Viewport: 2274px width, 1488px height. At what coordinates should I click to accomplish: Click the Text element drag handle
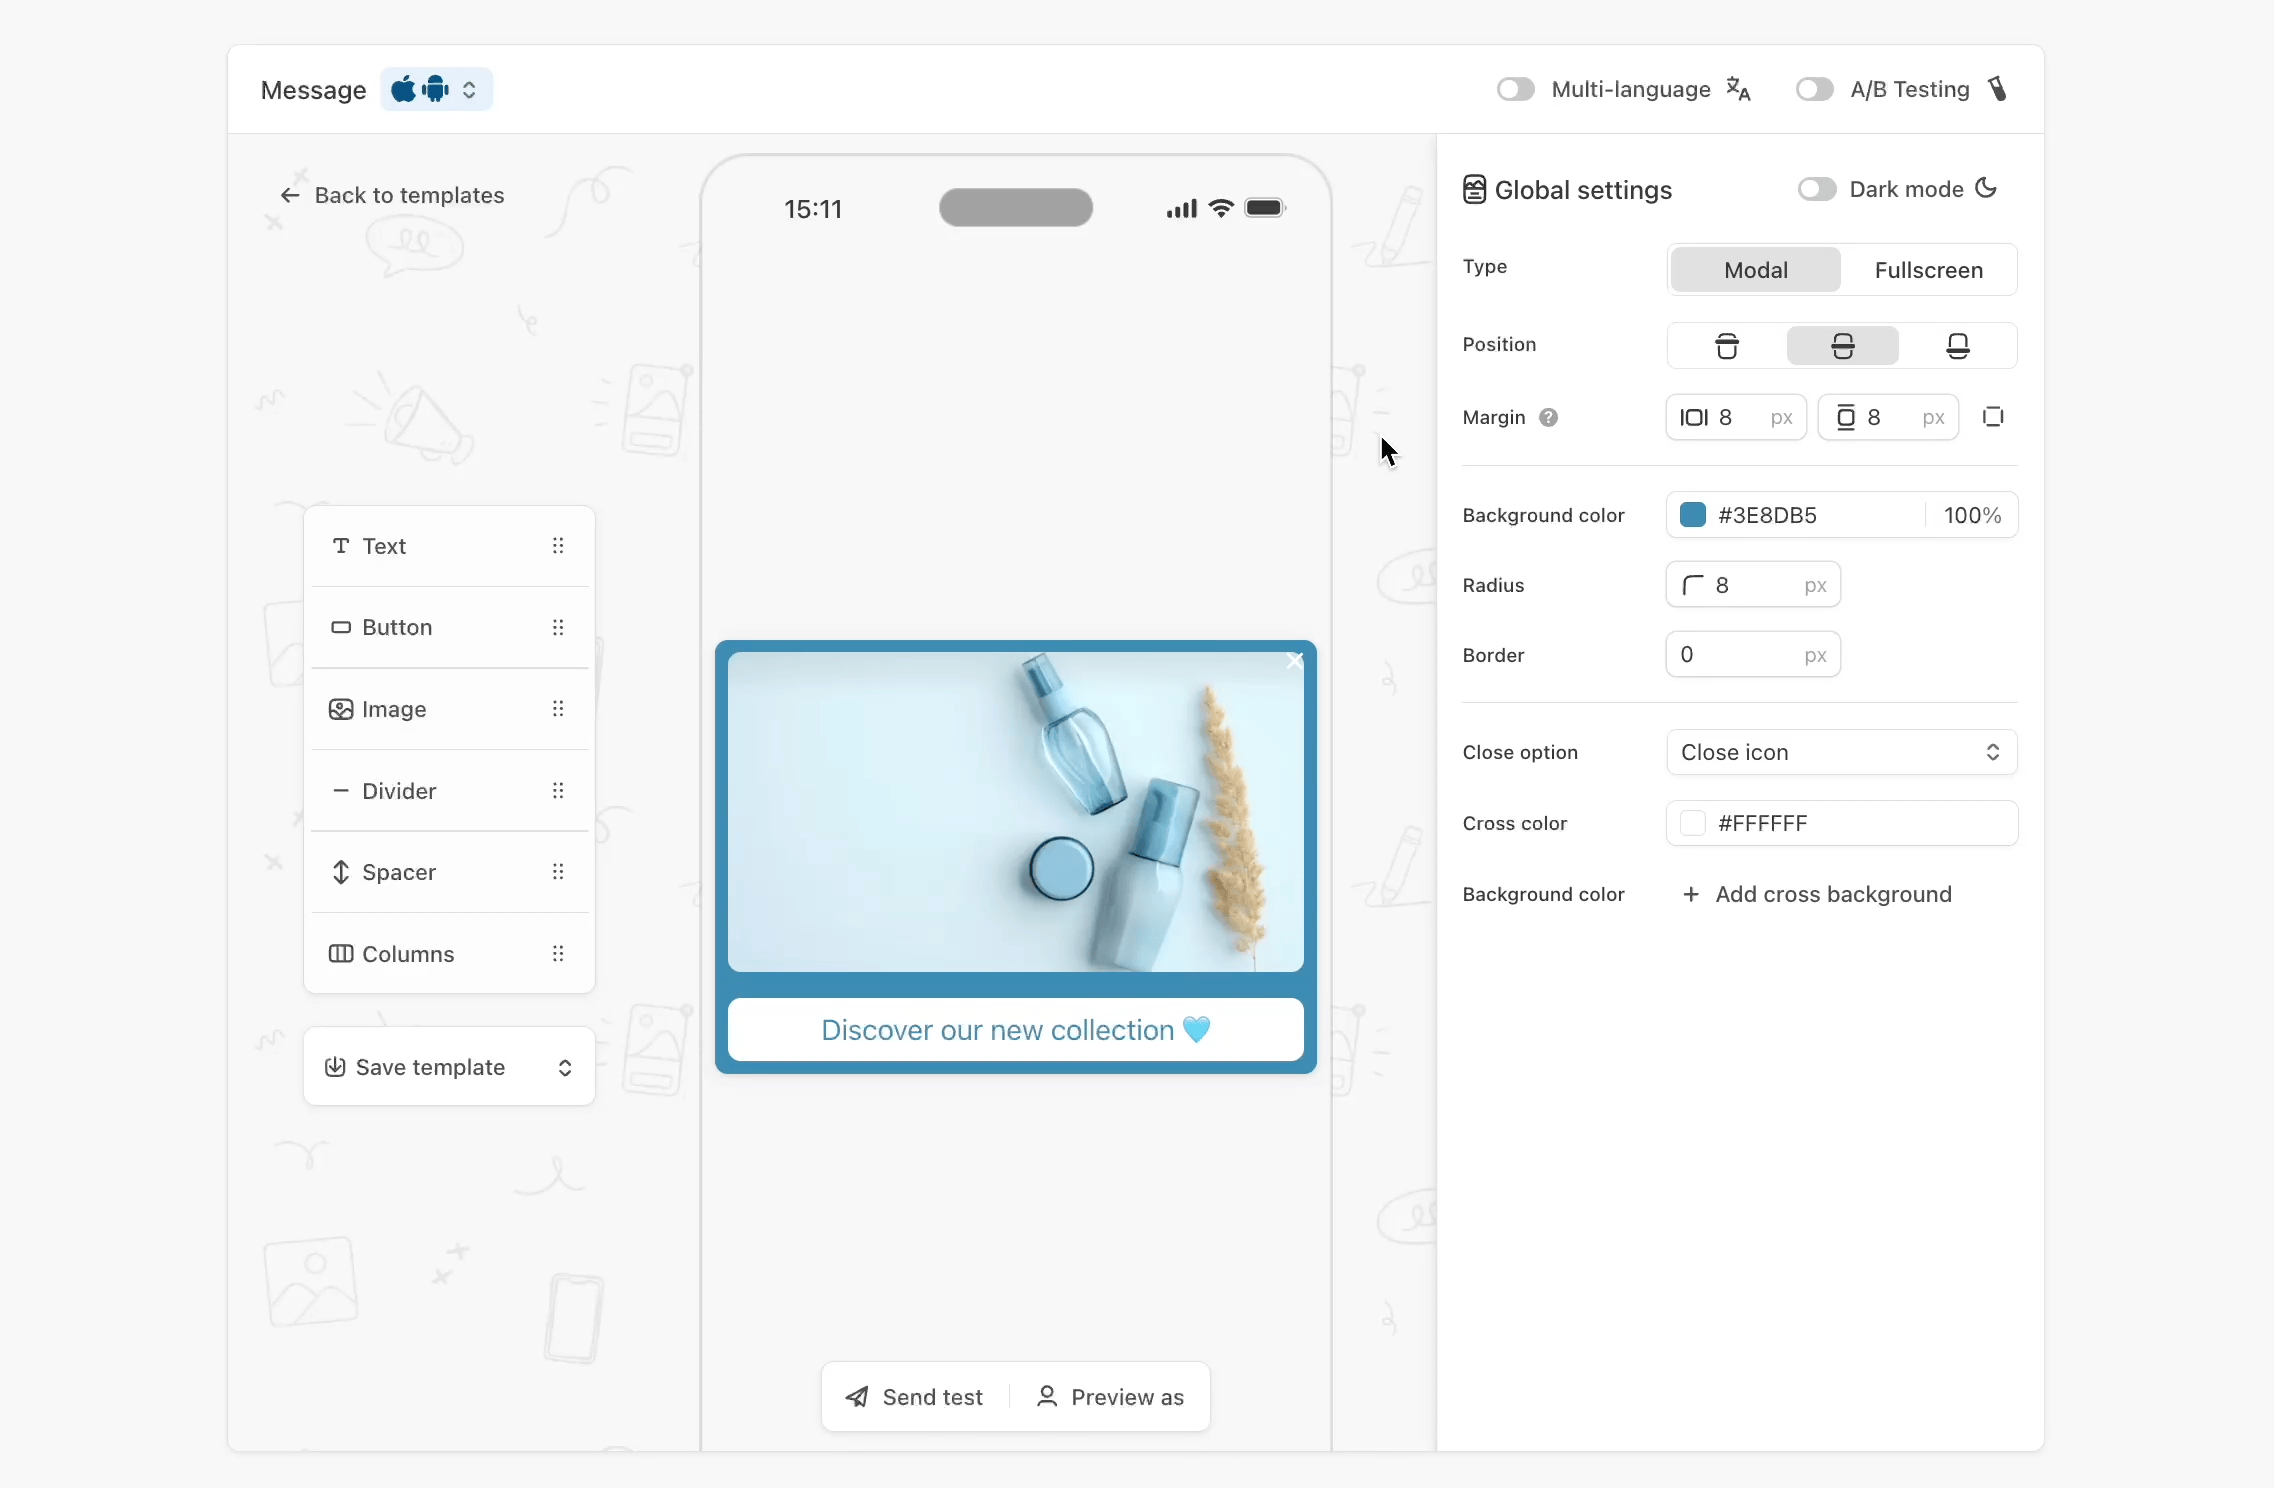[558, 546]
